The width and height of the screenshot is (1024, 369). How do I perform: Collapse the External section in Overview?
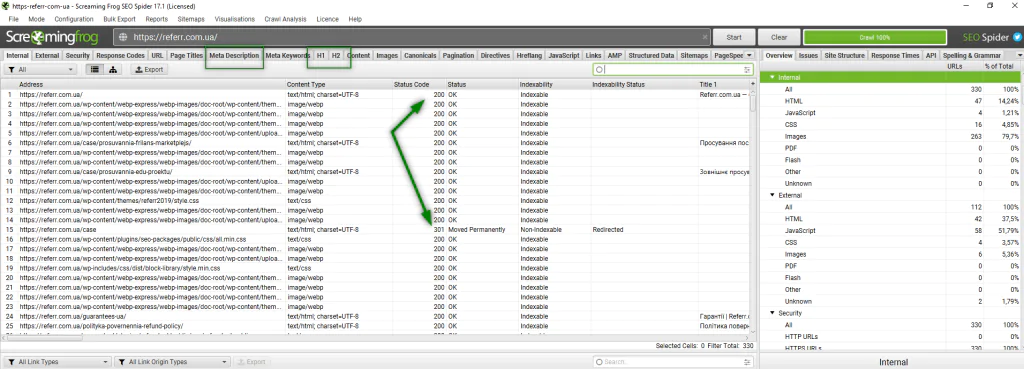click(x=772, y=195)
